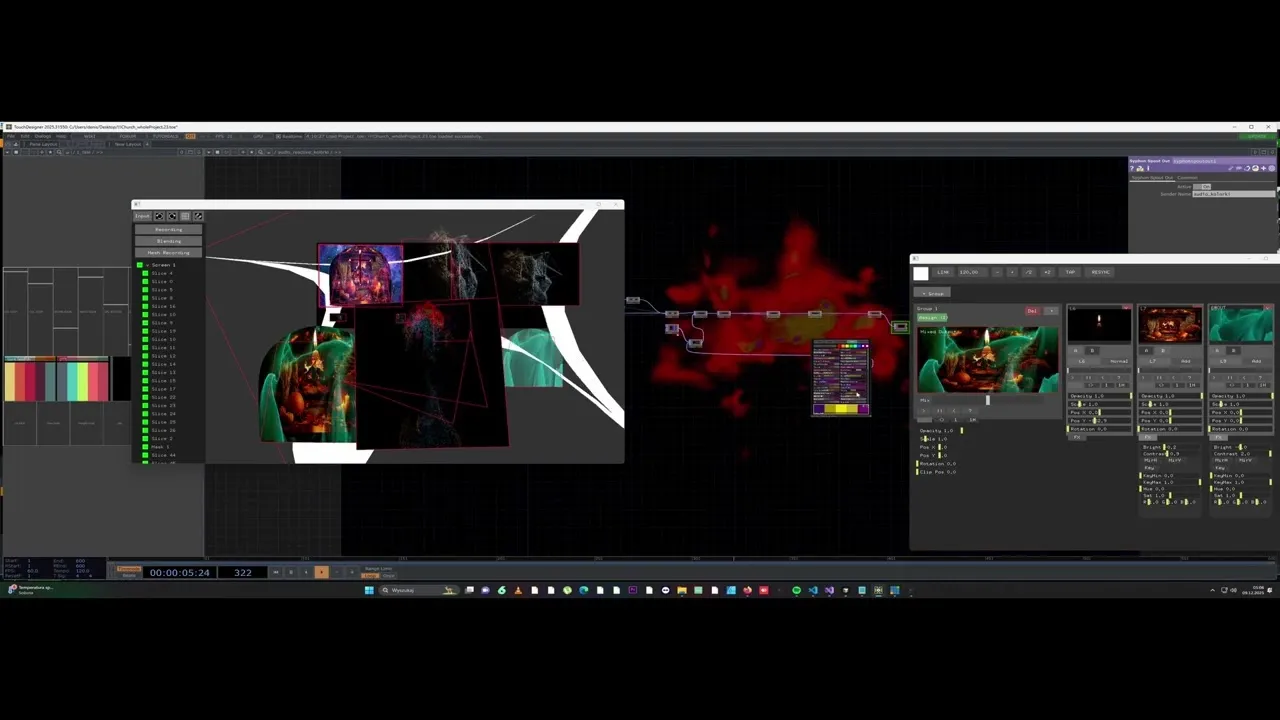Open Spotify from the taskbar
This screenshot has width=1280, height=720.
(x=796, y=590)
